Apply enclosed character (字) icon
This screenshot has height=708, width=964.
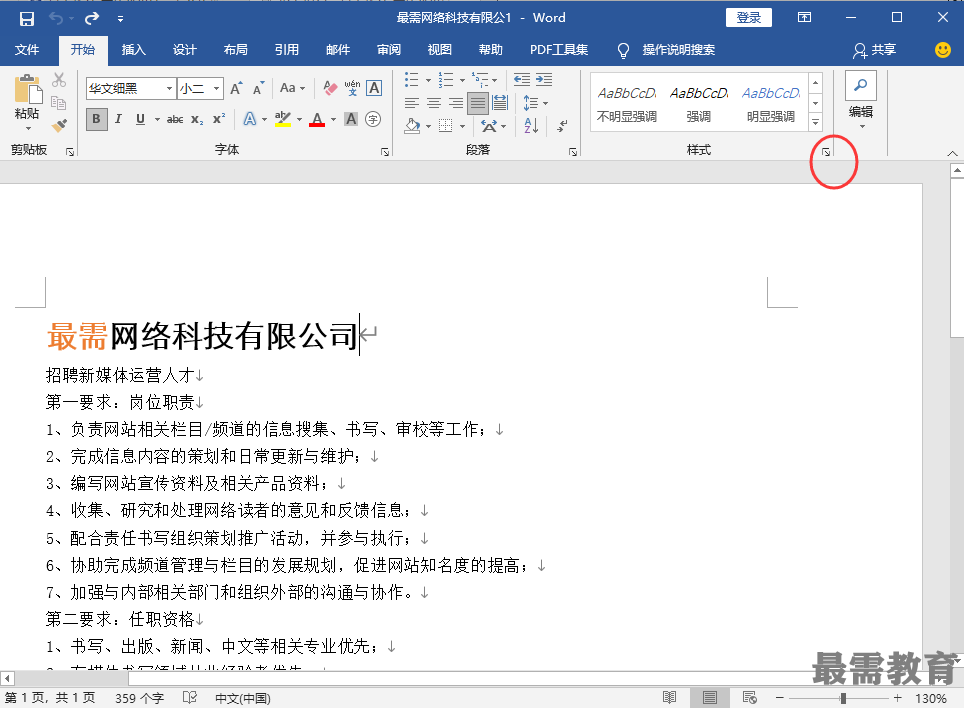pos(373,119)
